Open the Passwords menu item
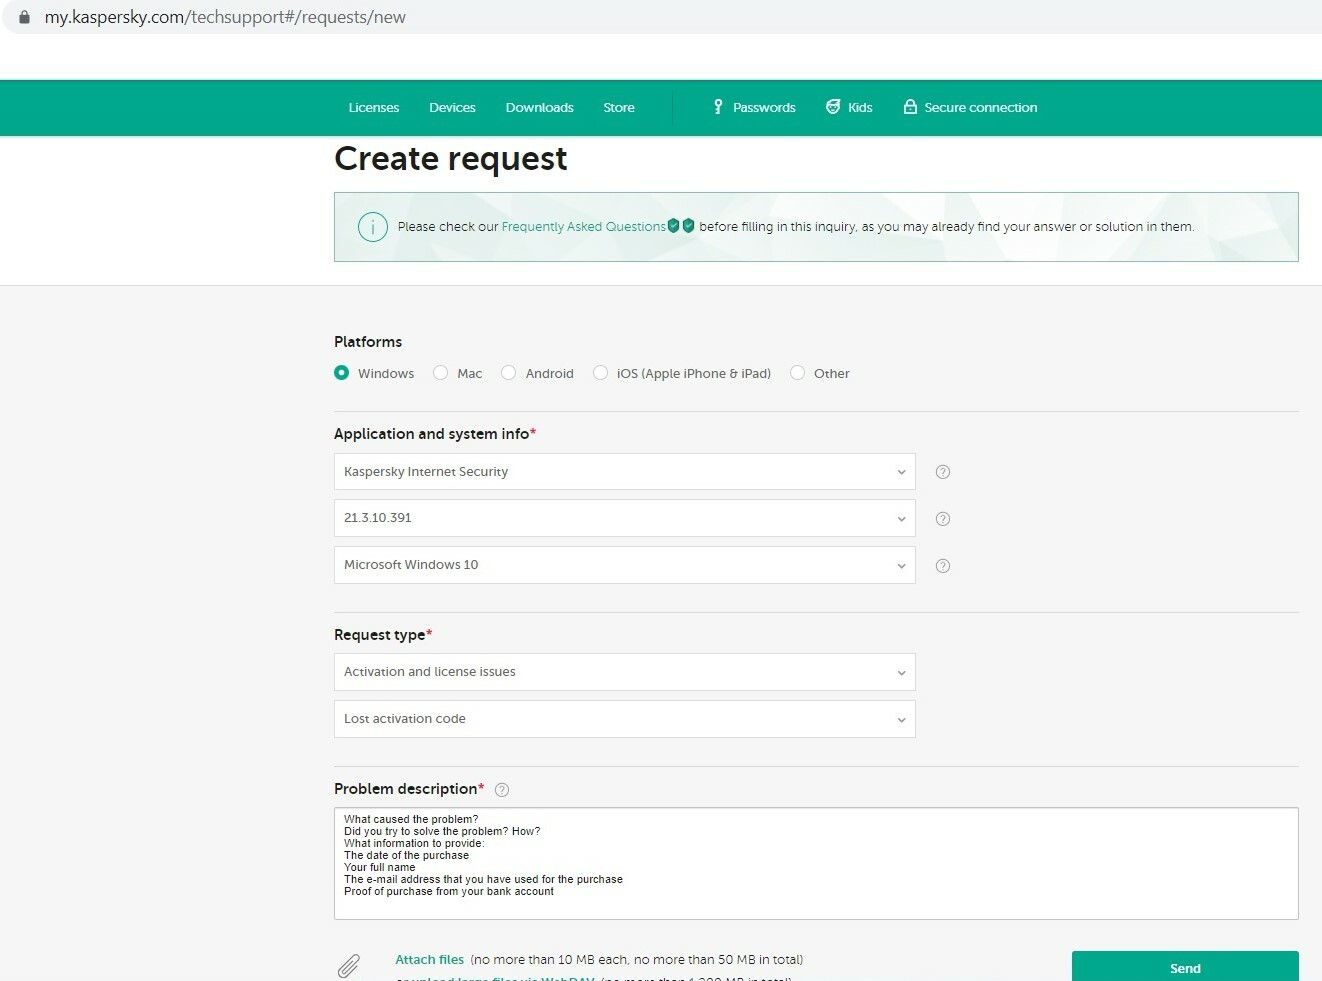The height and width of the screenshot is (981, 1322). point(764,108)
